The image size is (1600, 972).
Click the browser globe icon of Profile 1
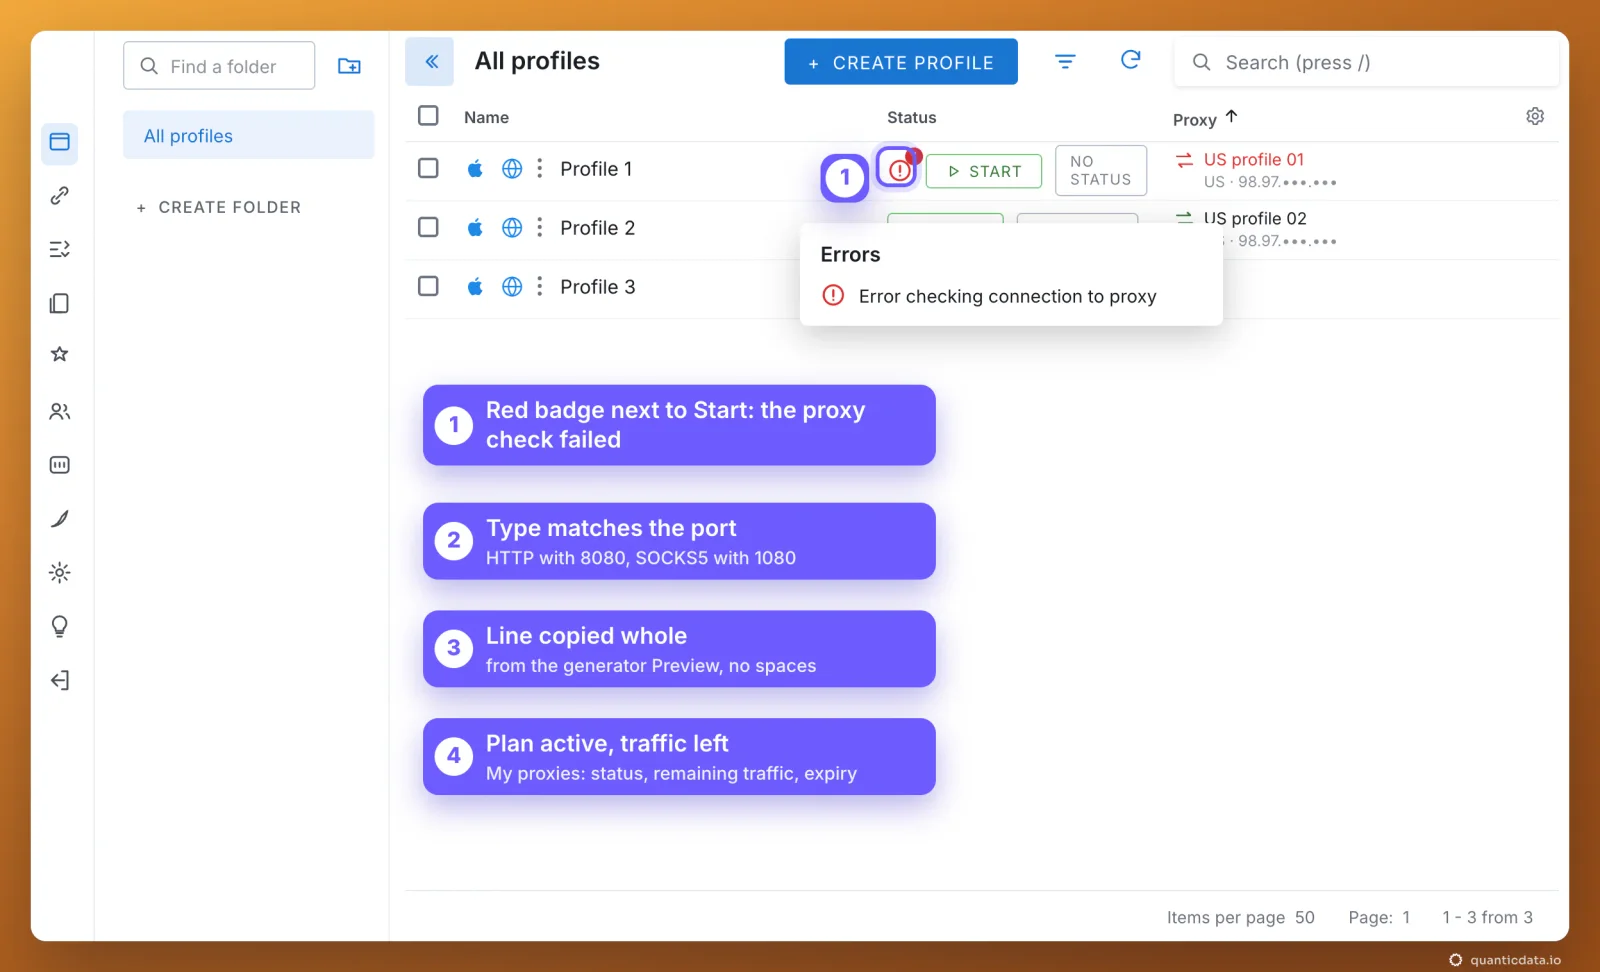(x=512, y=169)
